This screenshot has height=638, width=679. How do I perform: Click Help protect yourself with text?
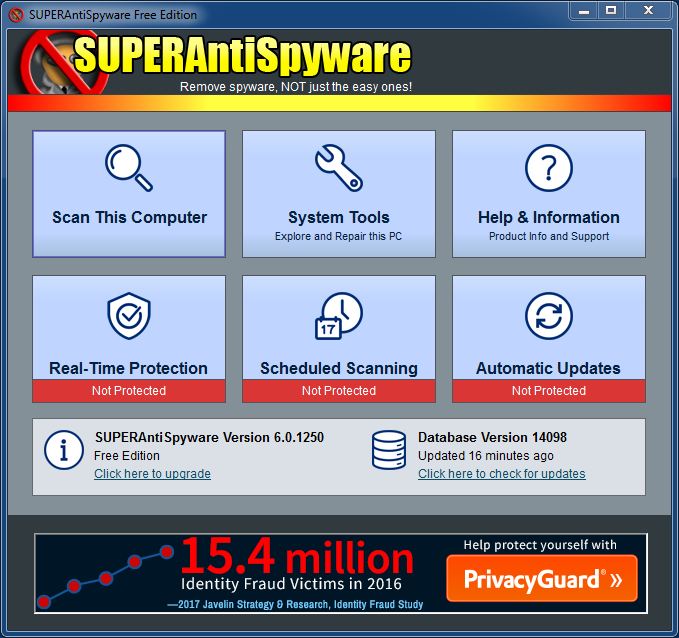click(540, 545)
